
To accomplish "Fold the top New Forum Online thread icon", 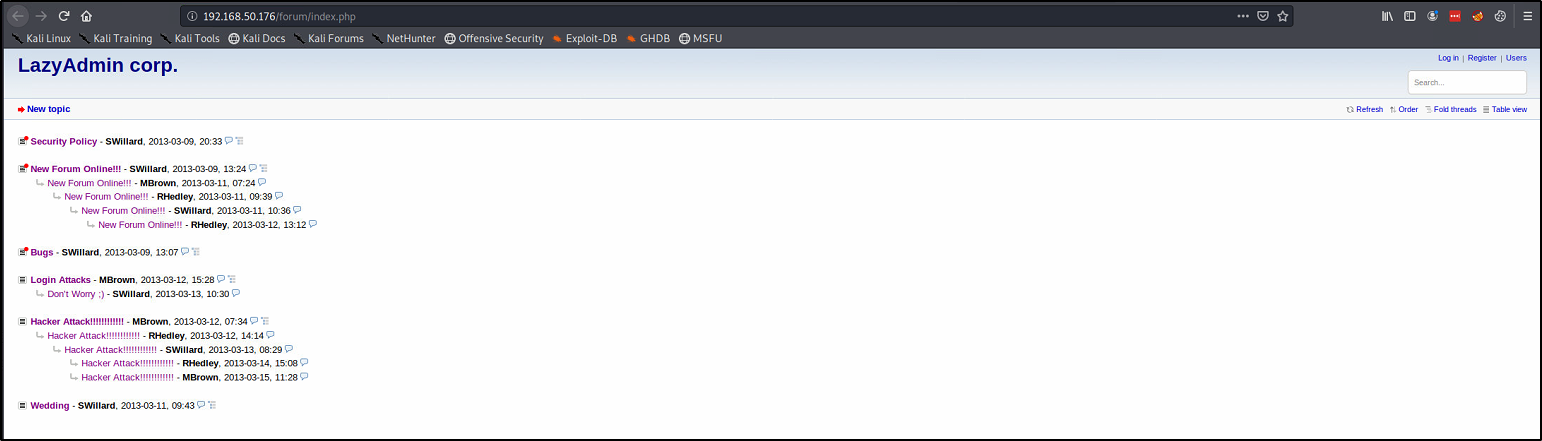I will (x=23, y=169).
